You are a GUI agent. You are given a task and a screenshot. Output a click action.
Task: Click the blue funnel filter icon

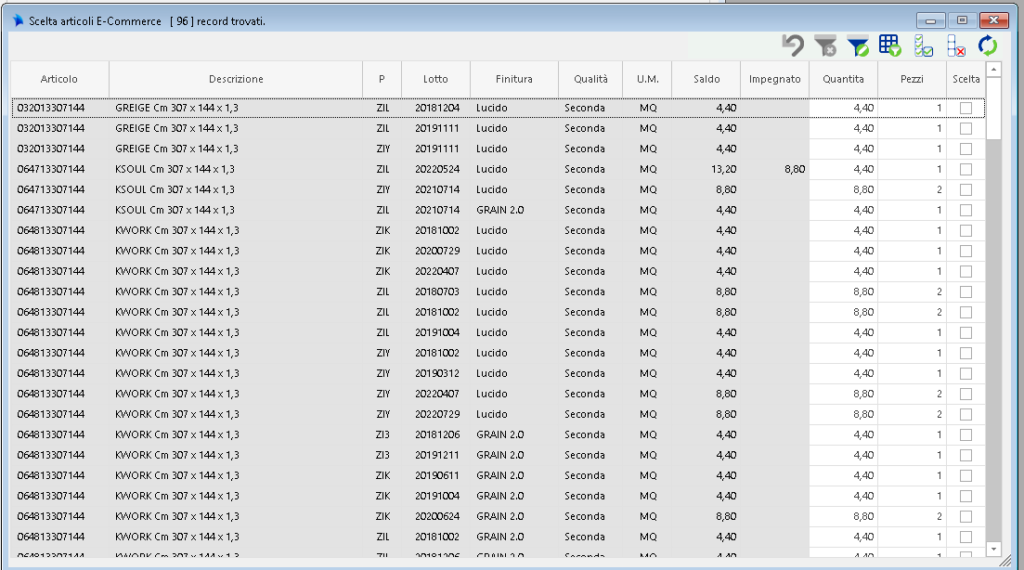[857, 46]
